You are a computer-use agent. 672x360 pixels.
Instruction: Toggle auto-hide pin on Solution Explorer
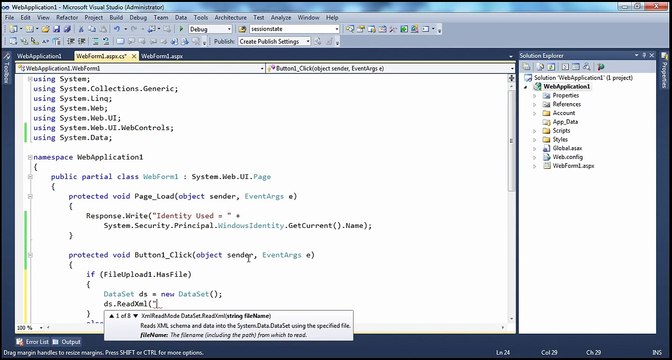click(x=644, y=55)
